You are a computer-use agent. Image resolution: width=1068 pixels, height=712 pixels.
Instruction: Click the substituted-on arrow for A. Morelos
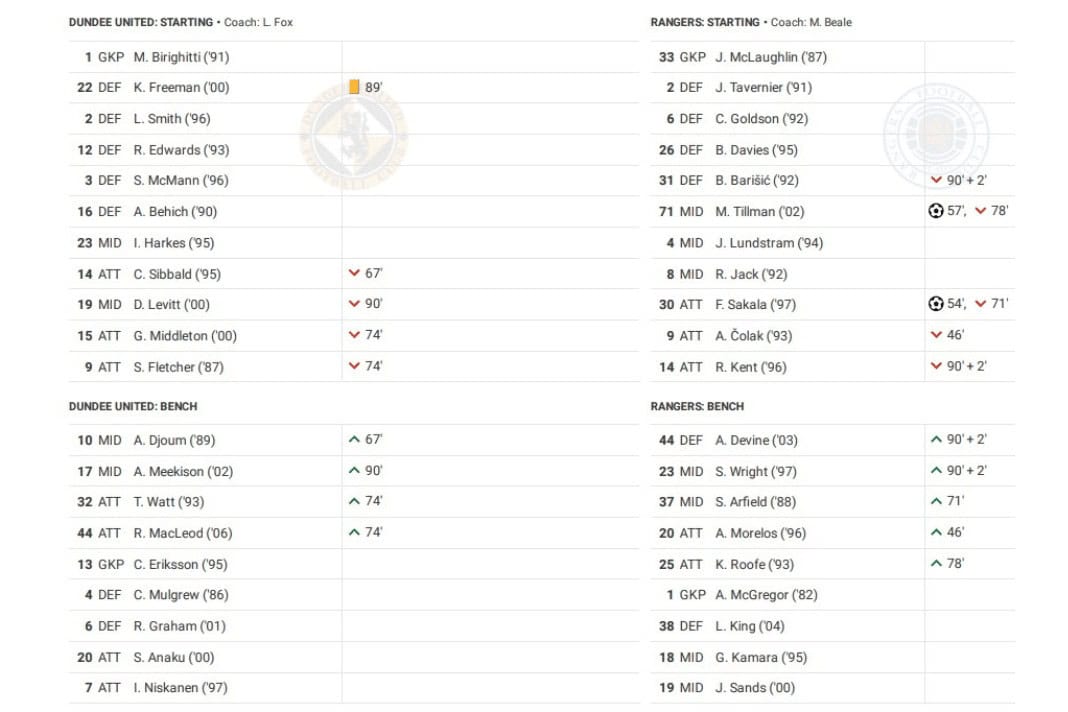[x=936, y=532]
